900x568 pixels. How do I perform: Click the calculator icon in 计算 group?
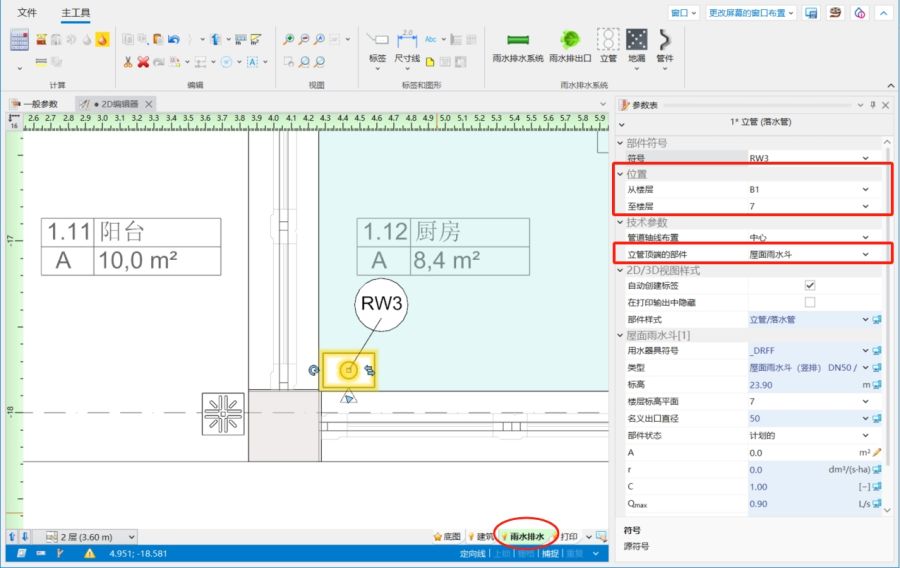pos(20,40)
